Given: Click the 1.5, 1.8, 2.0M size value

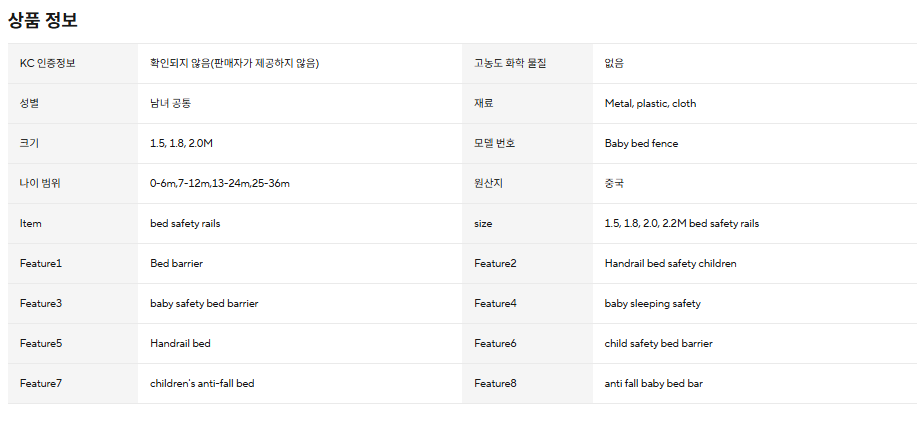Looking at the screenshot, I should (181, 144).
